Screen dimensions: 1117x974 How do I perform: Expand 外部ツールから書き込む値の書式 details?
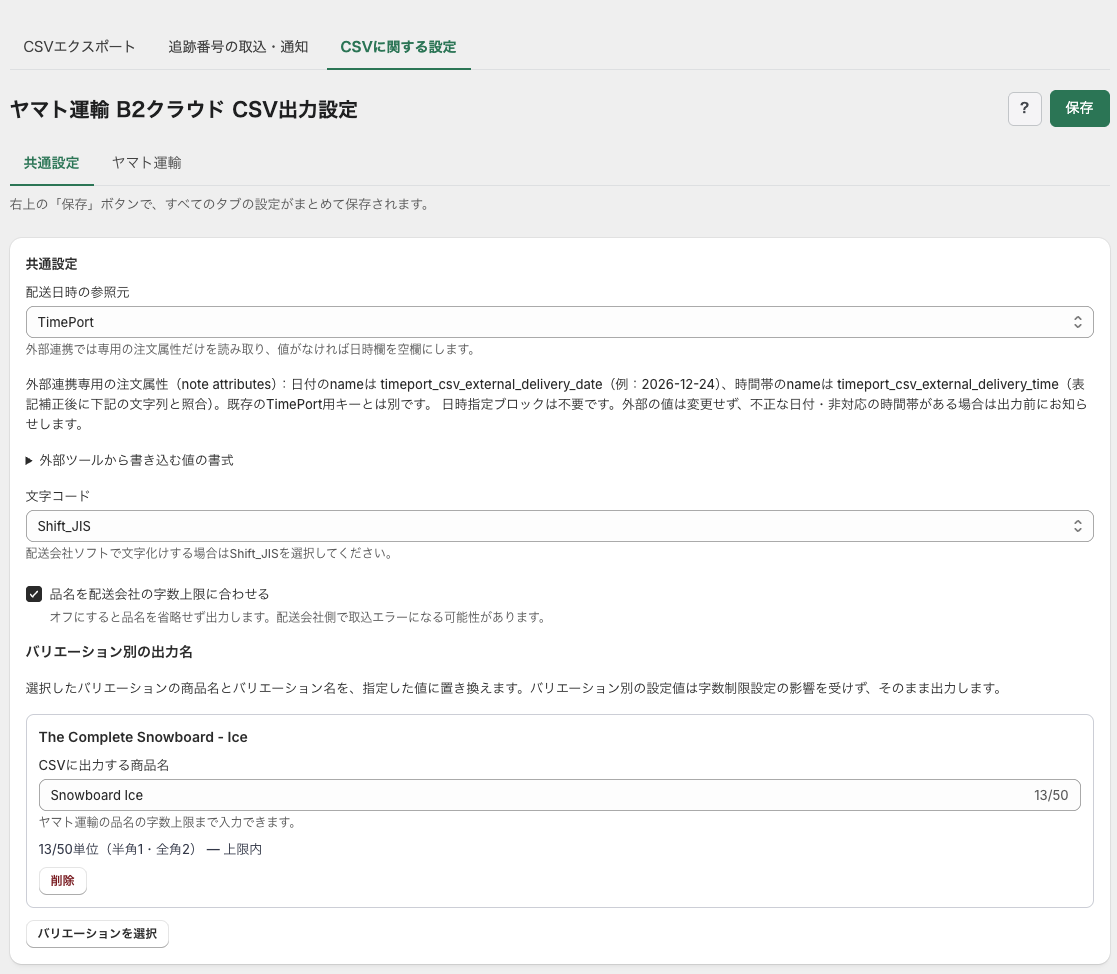pos(130,460)
